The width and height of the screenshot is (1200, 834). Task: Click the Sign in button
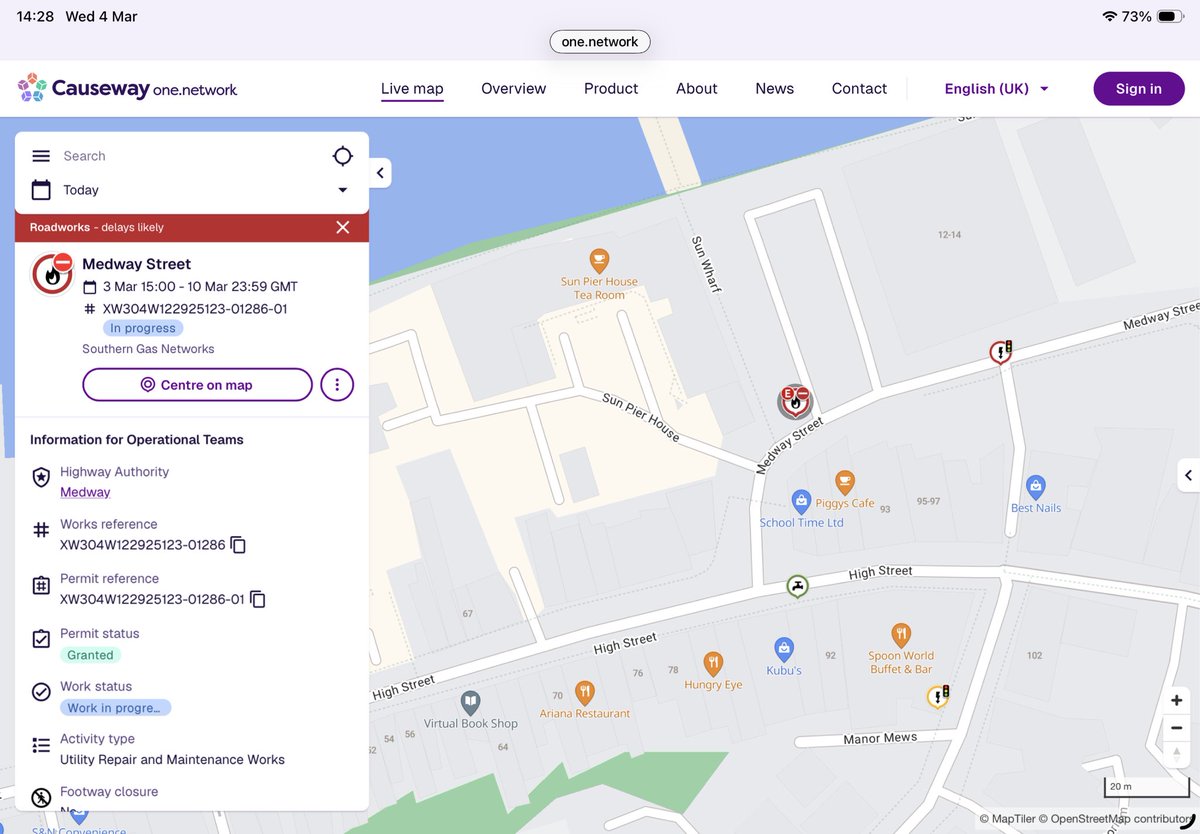(1139, 89)
